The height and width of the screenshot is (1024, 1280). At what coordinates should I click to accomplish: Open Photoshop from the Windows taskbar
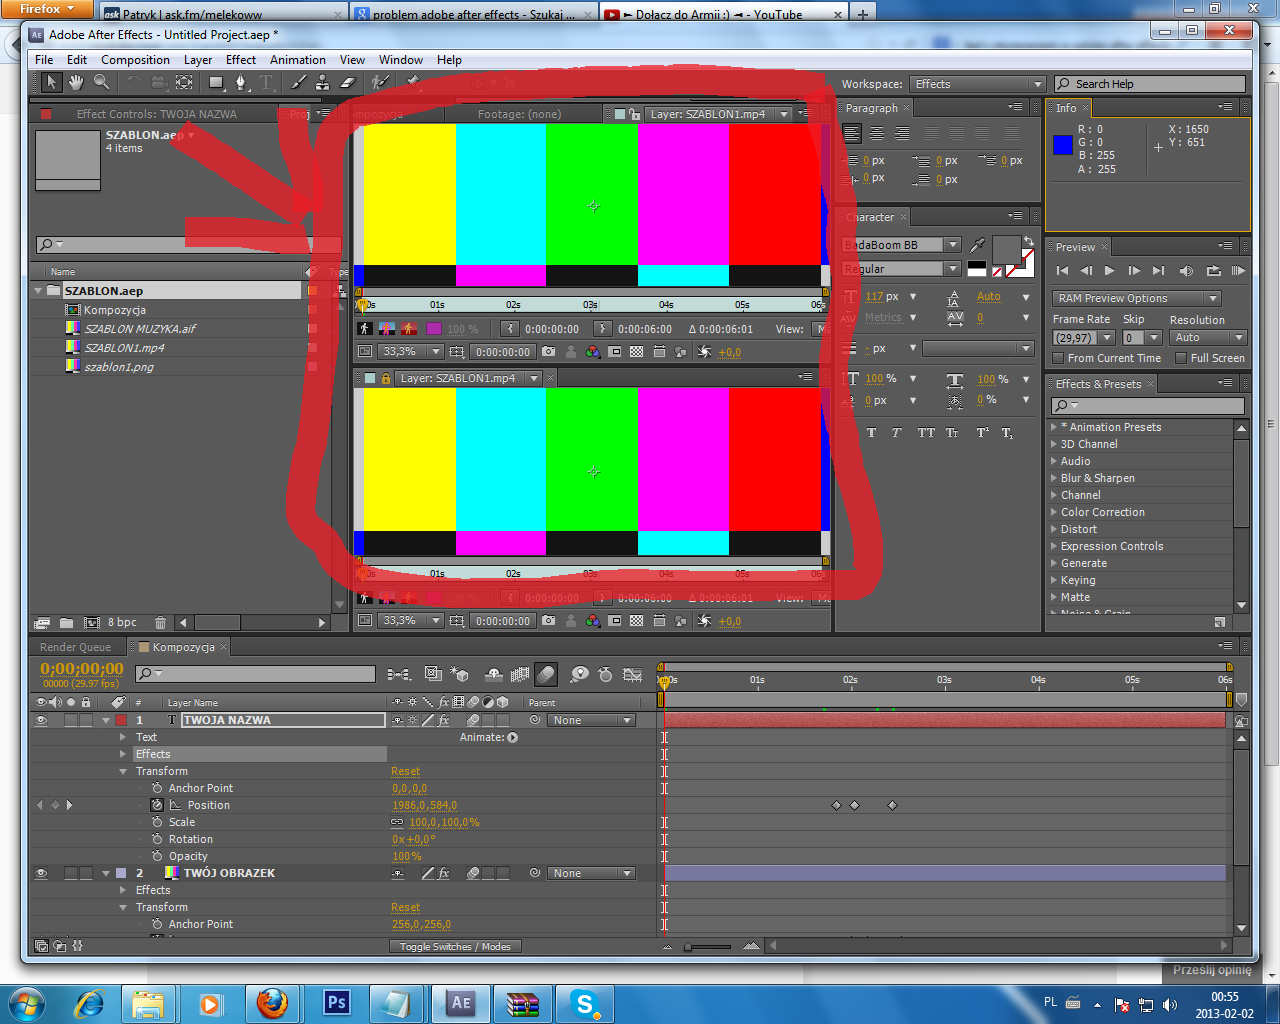tap(336, 1003)
